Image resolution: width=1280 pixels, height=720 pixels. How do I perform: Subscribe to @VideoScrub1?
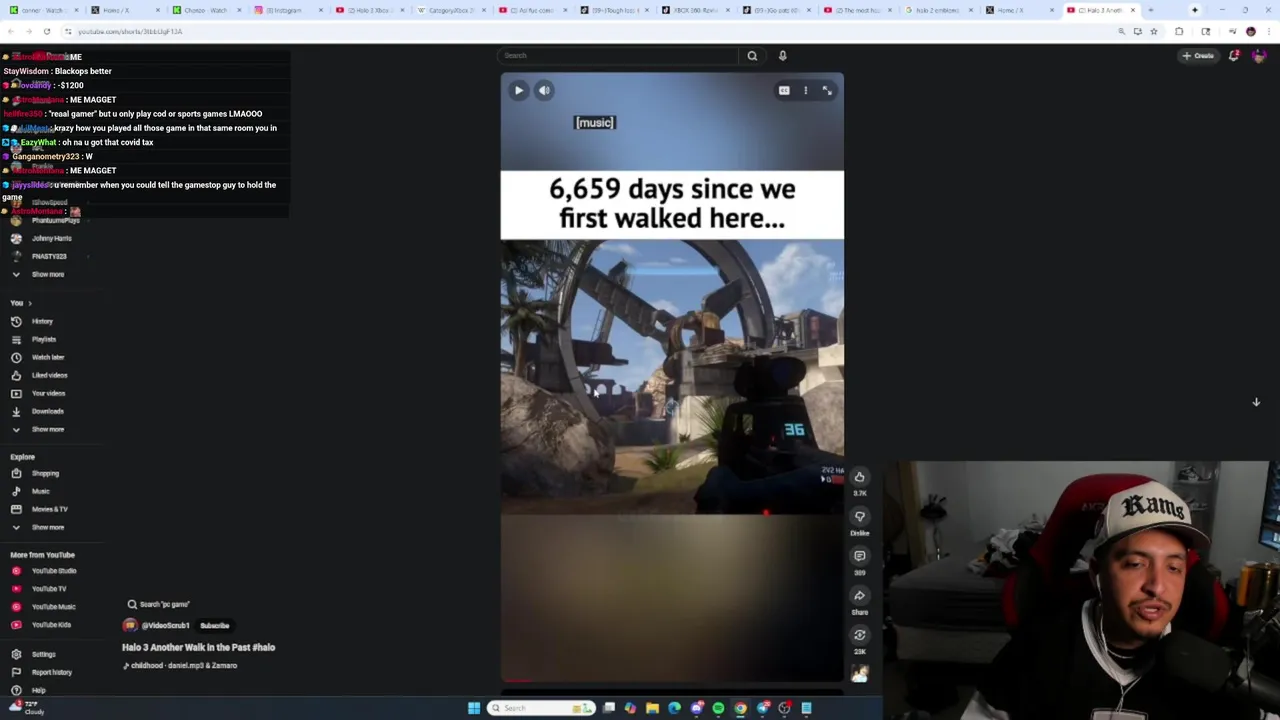tap(214, 626)
